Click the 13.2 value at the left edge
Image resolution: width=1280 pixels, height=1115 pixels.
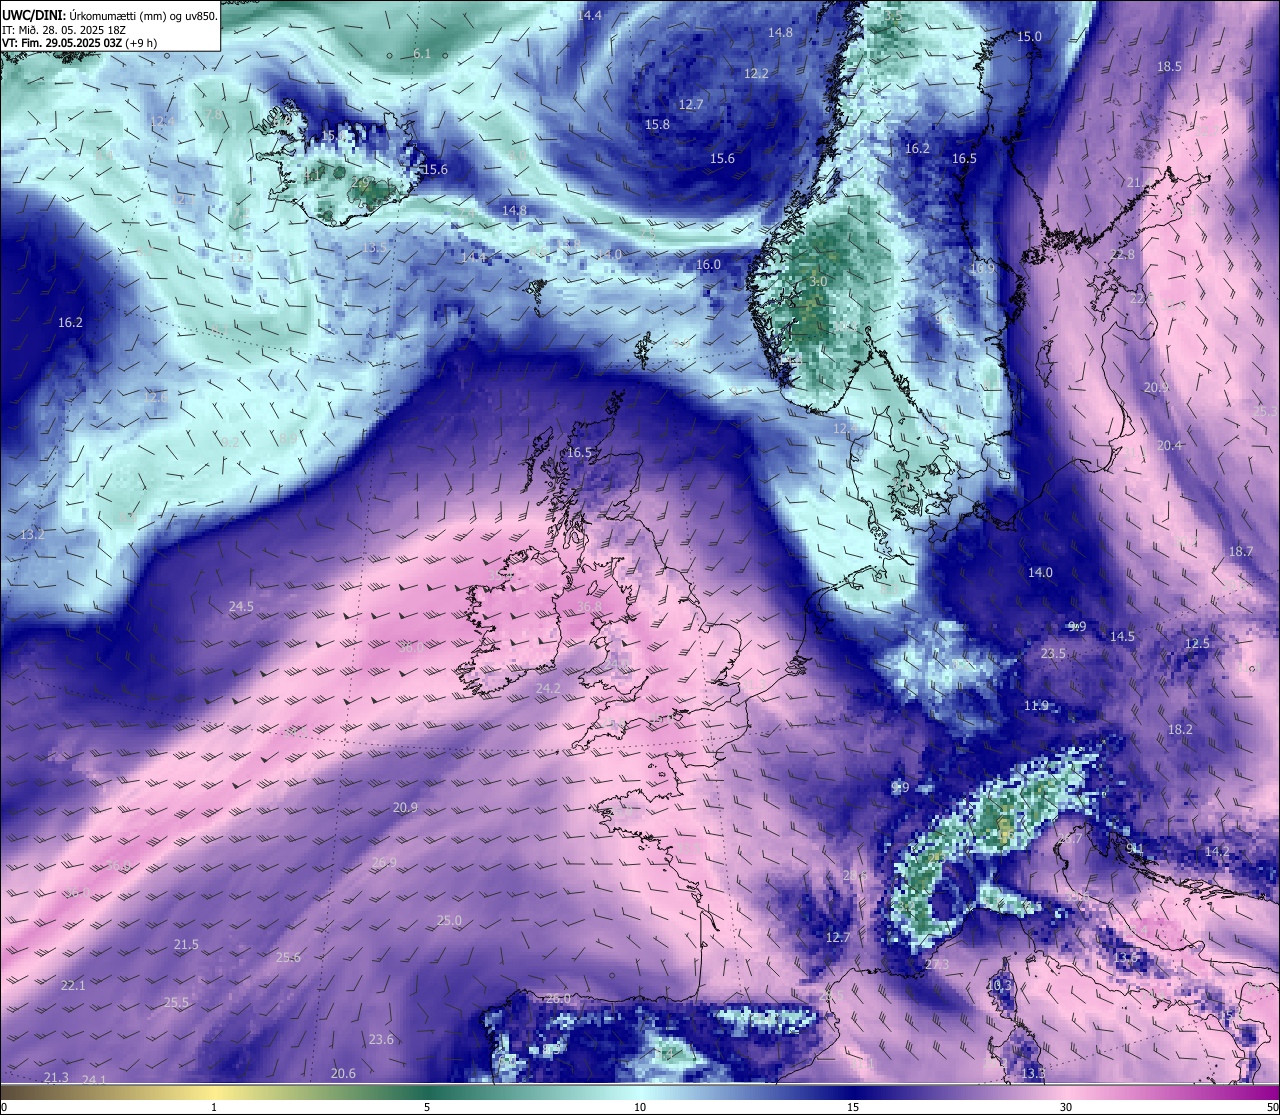point(32,535)
